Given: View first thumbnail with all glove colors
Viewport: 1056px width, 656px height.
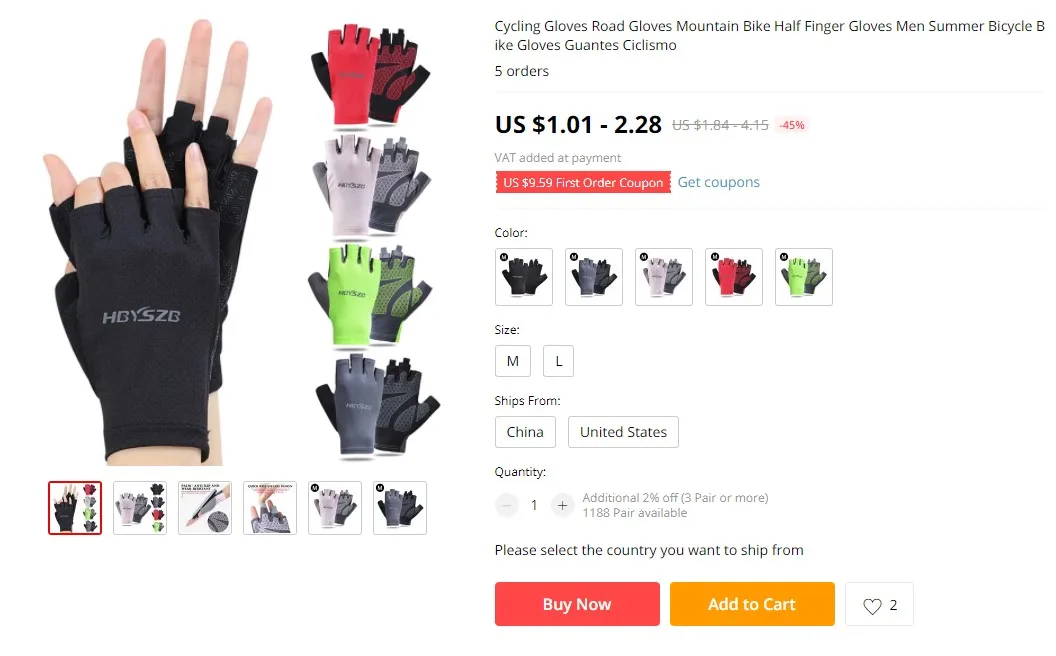Looking at the screenshot, I should [x=75, y=508].
